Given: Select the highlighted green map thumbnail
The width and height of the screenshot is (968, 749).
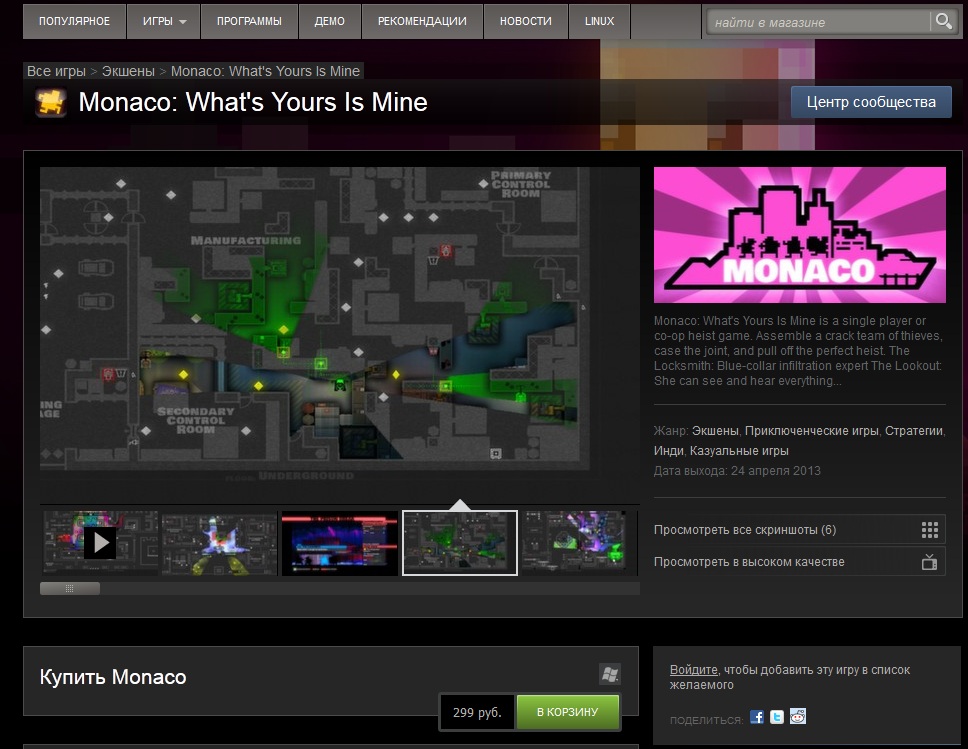Looking at the screenshot, I should [460, 543].
